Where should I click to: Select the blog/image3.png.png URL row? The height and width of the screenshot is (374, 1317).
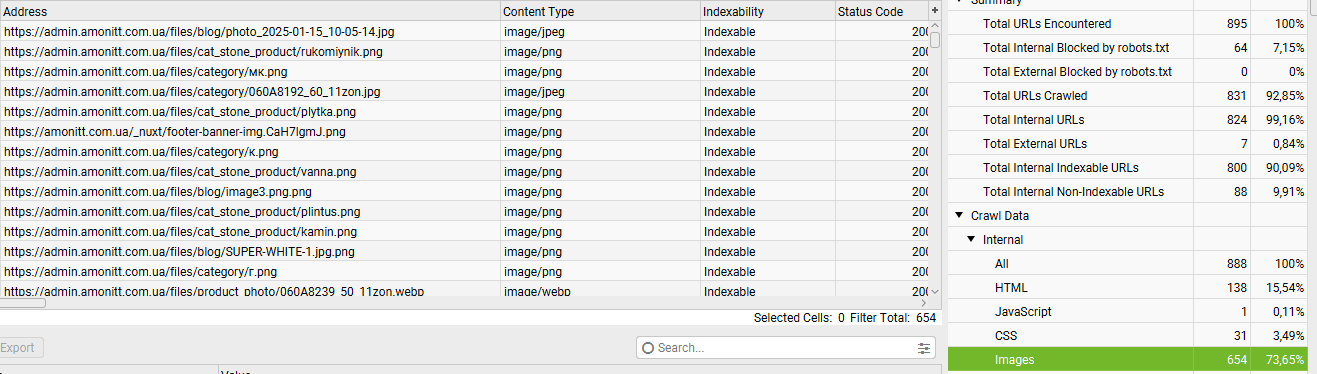click(x=464, y=191)
